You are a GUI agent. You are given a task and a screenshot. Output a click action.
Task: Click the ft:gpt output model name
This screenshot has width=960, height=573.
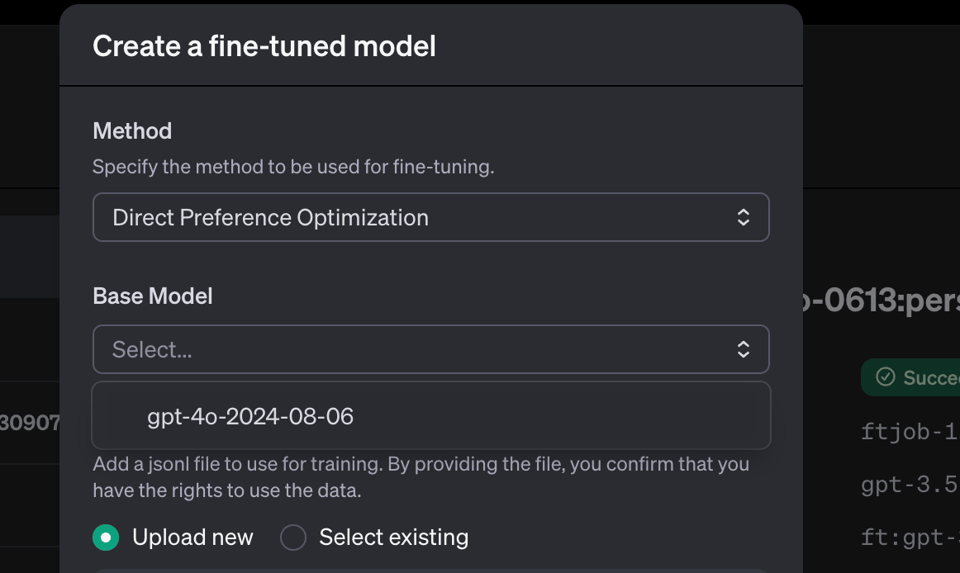(x=908, y=537)
